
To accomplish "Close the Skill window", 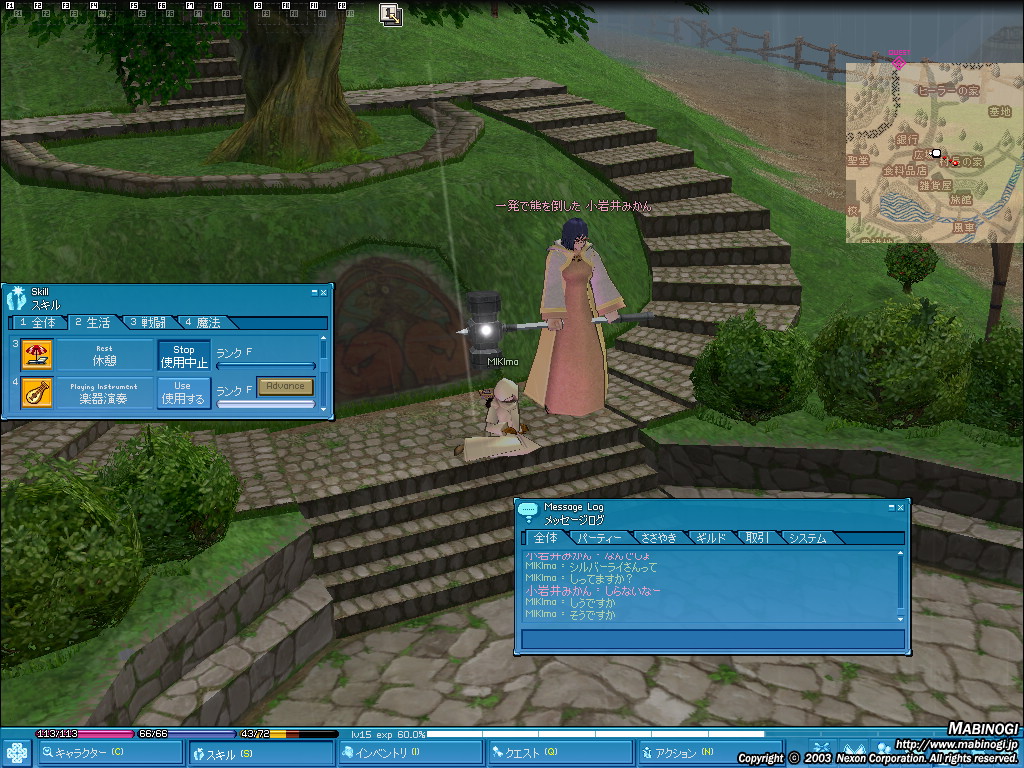I will 323,293.
